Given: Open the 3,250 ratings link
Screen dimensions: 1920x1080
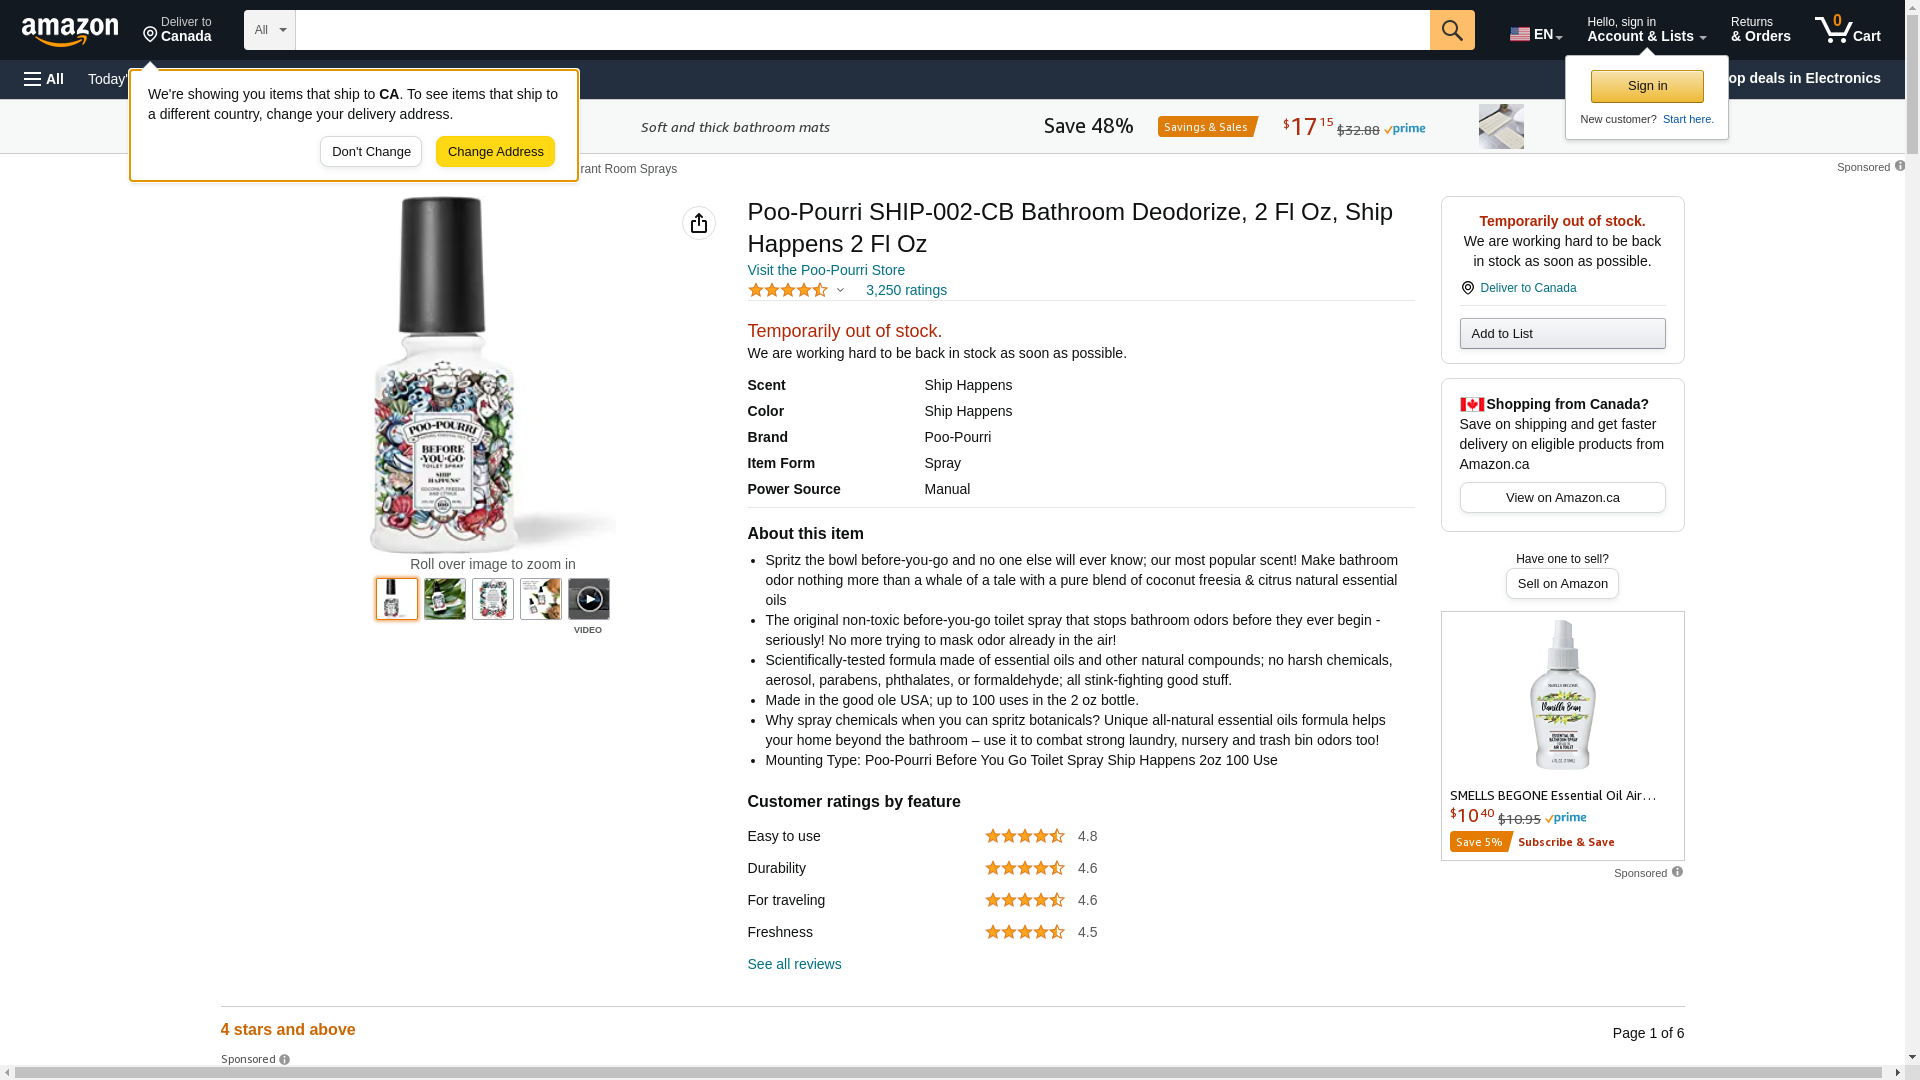Looking at the screenshot, I should pos(906,290).
